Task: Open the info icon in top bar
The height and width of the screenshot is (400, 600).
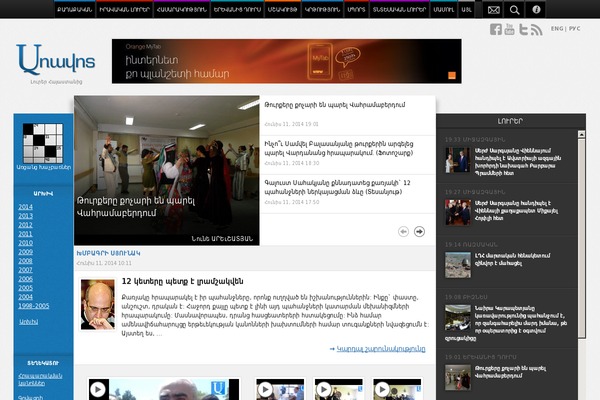Action: click(536, 10)
